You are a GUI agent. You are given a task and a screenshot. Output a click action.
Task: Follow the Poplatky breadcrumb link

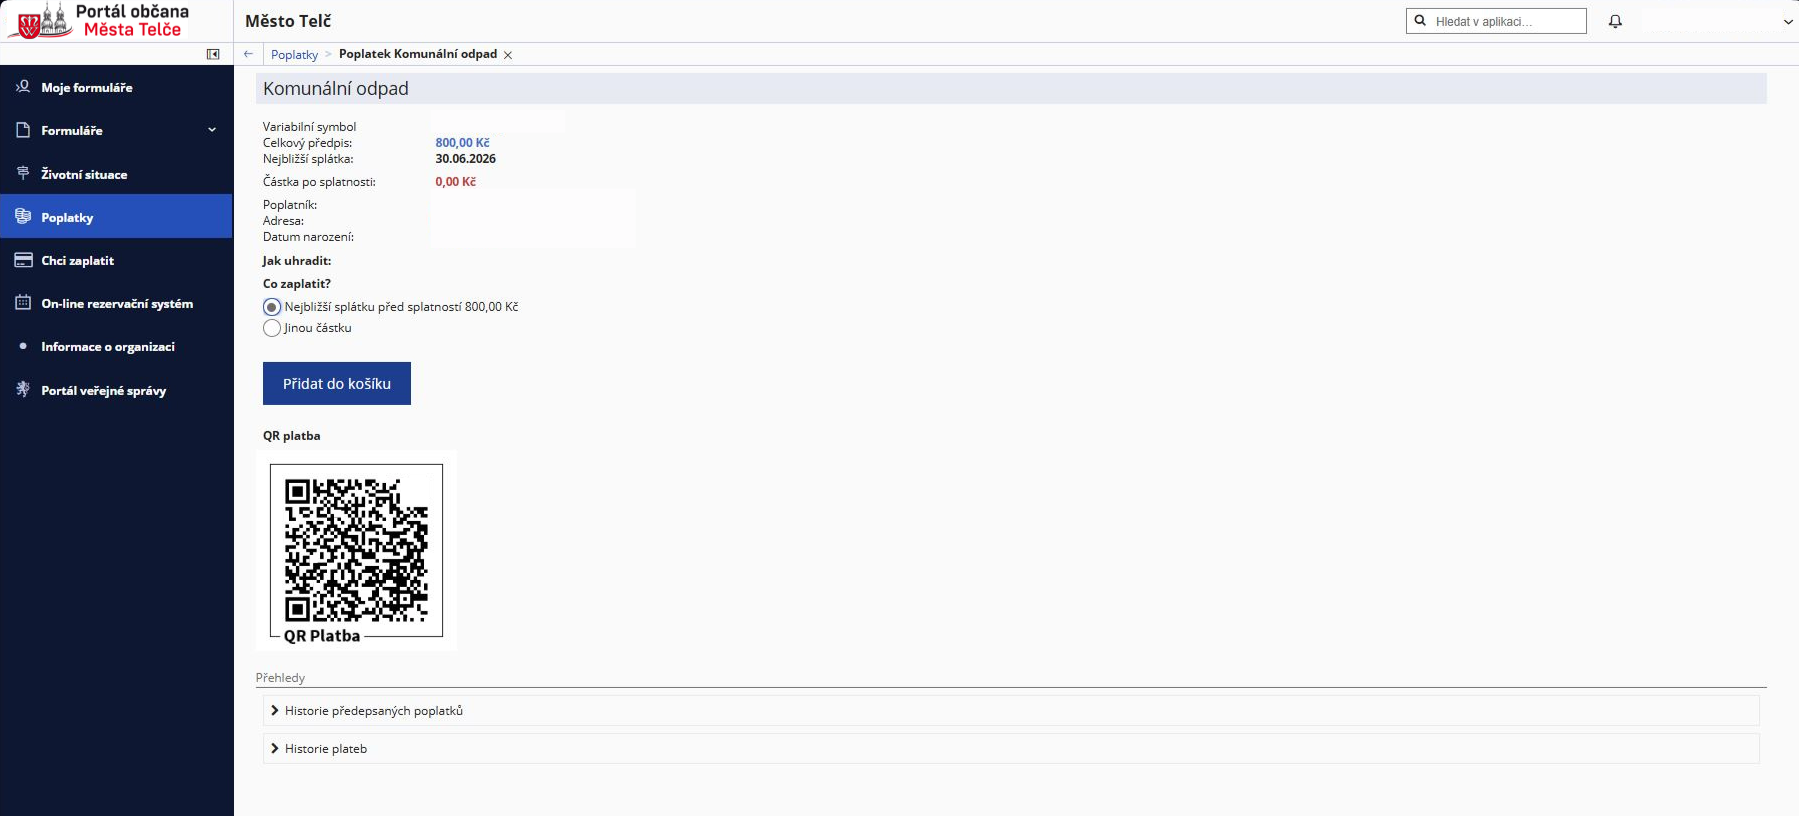294,55
